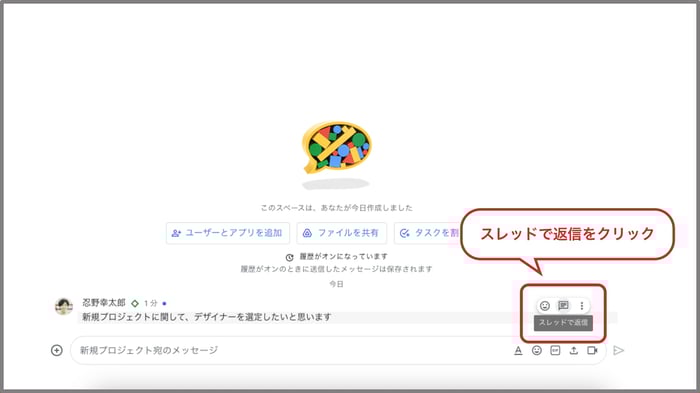
Task: Click the send message arrow
Action: tap(619, 351)
